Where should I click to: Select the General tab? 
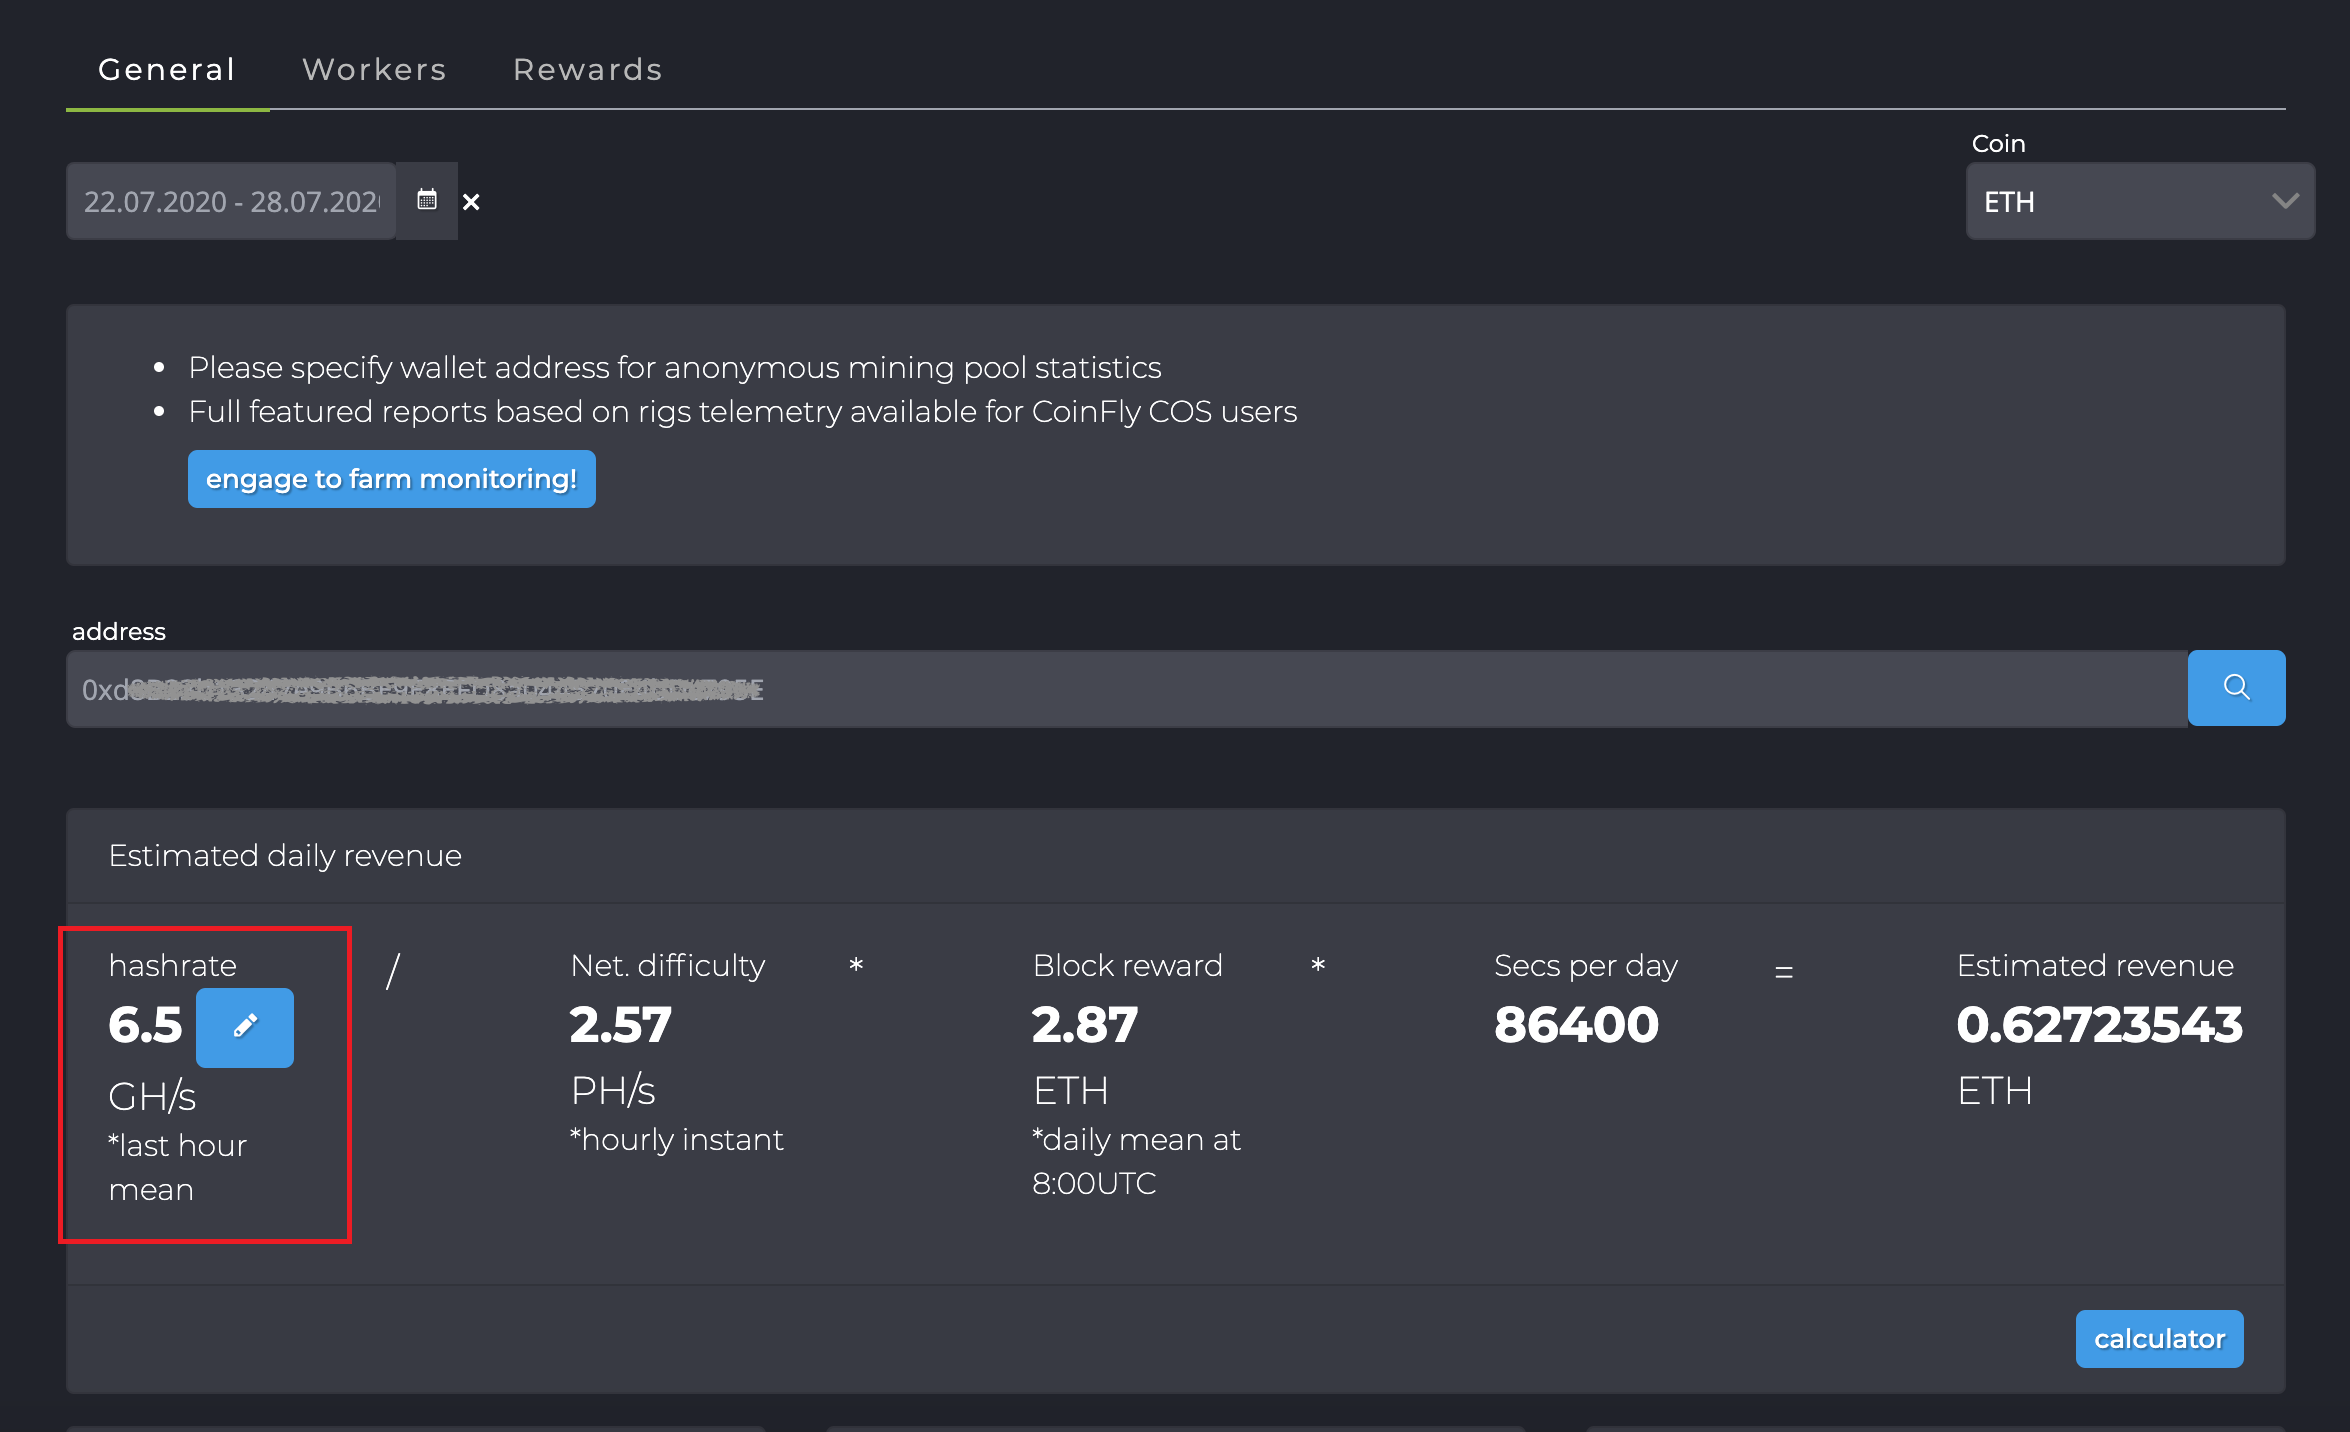pos(167,69)
